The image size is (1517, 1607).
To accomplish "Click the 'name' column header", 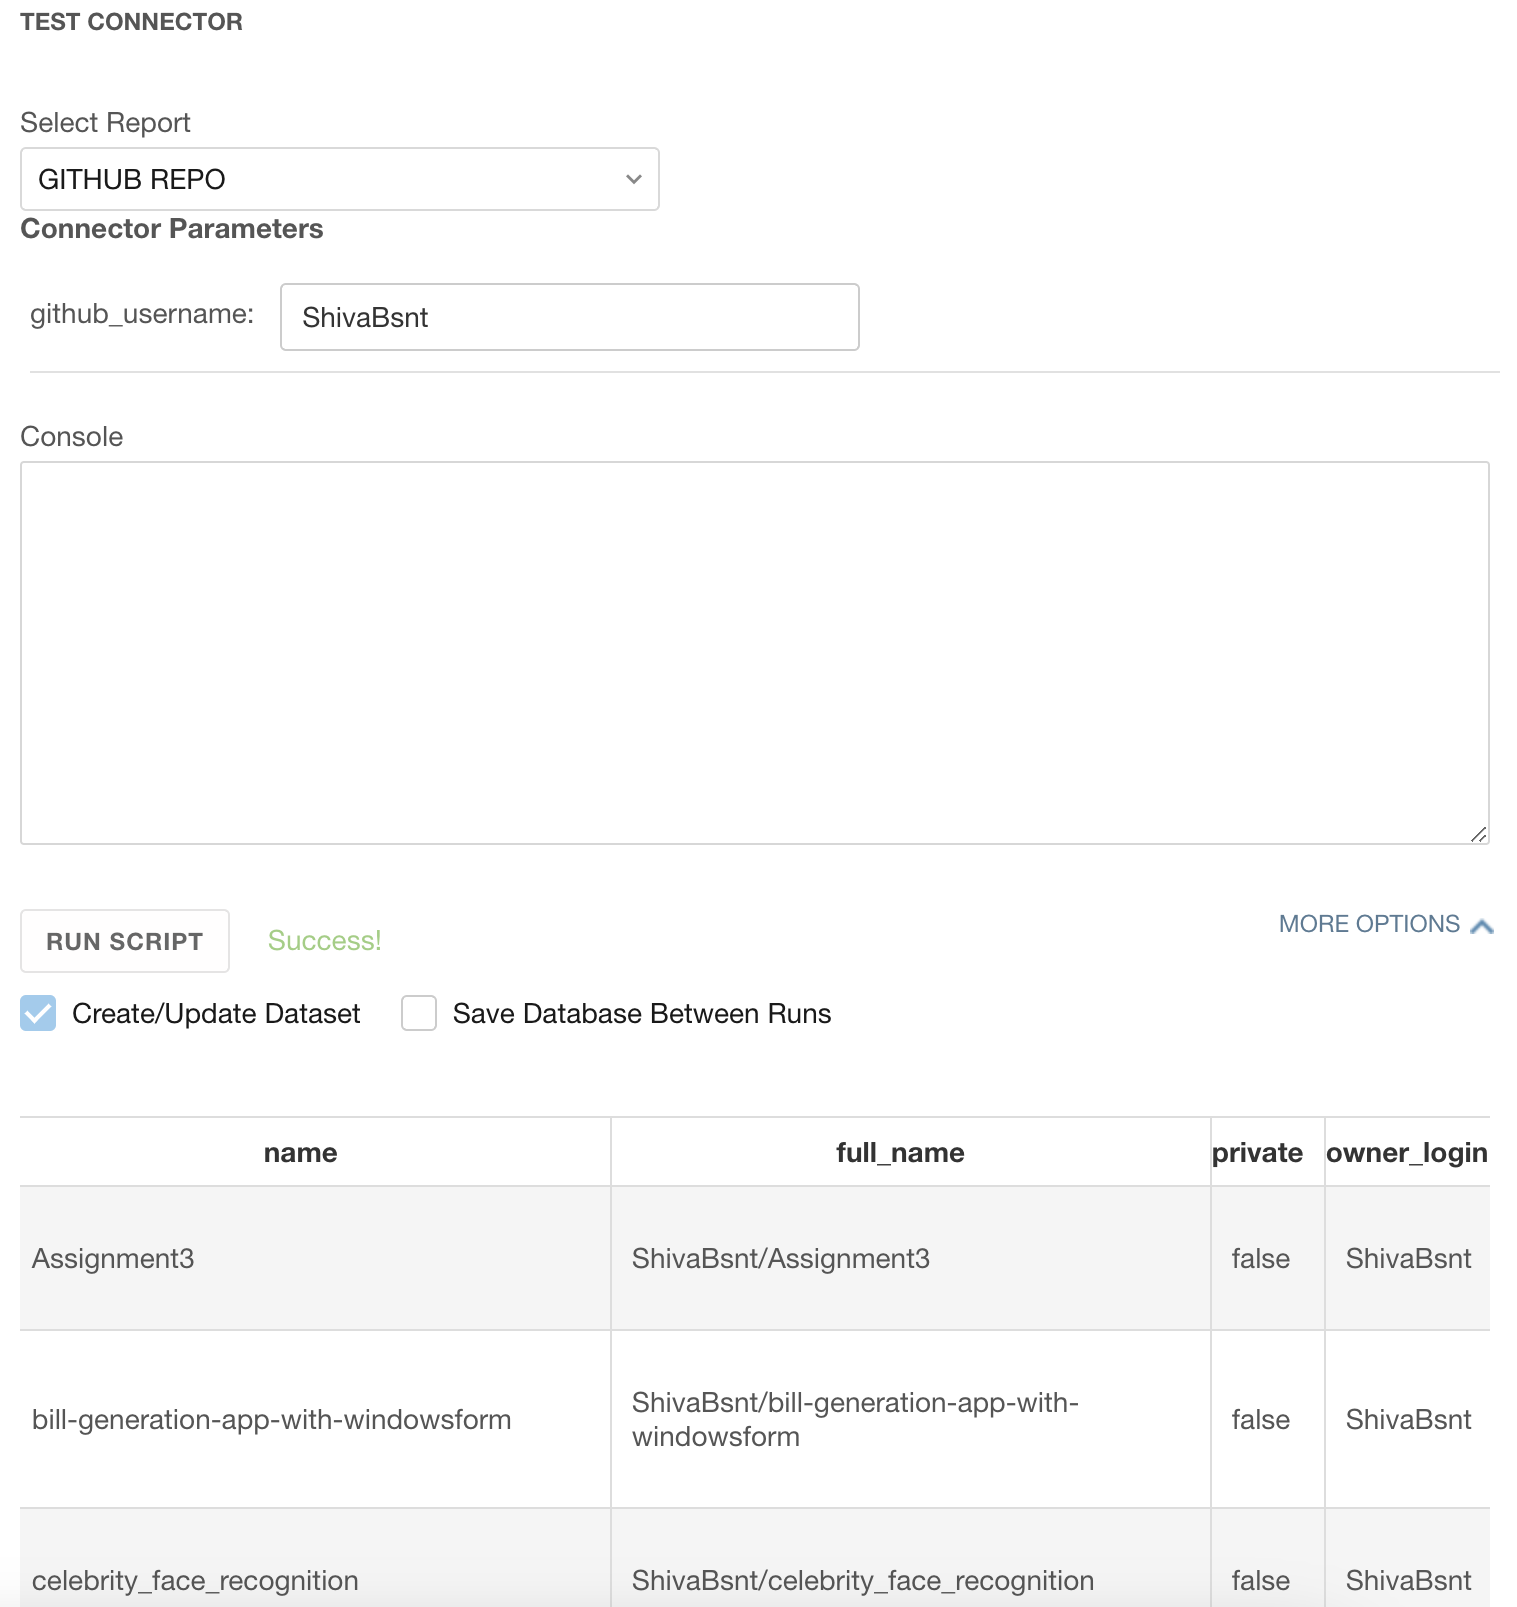I will click(300, 1153).
